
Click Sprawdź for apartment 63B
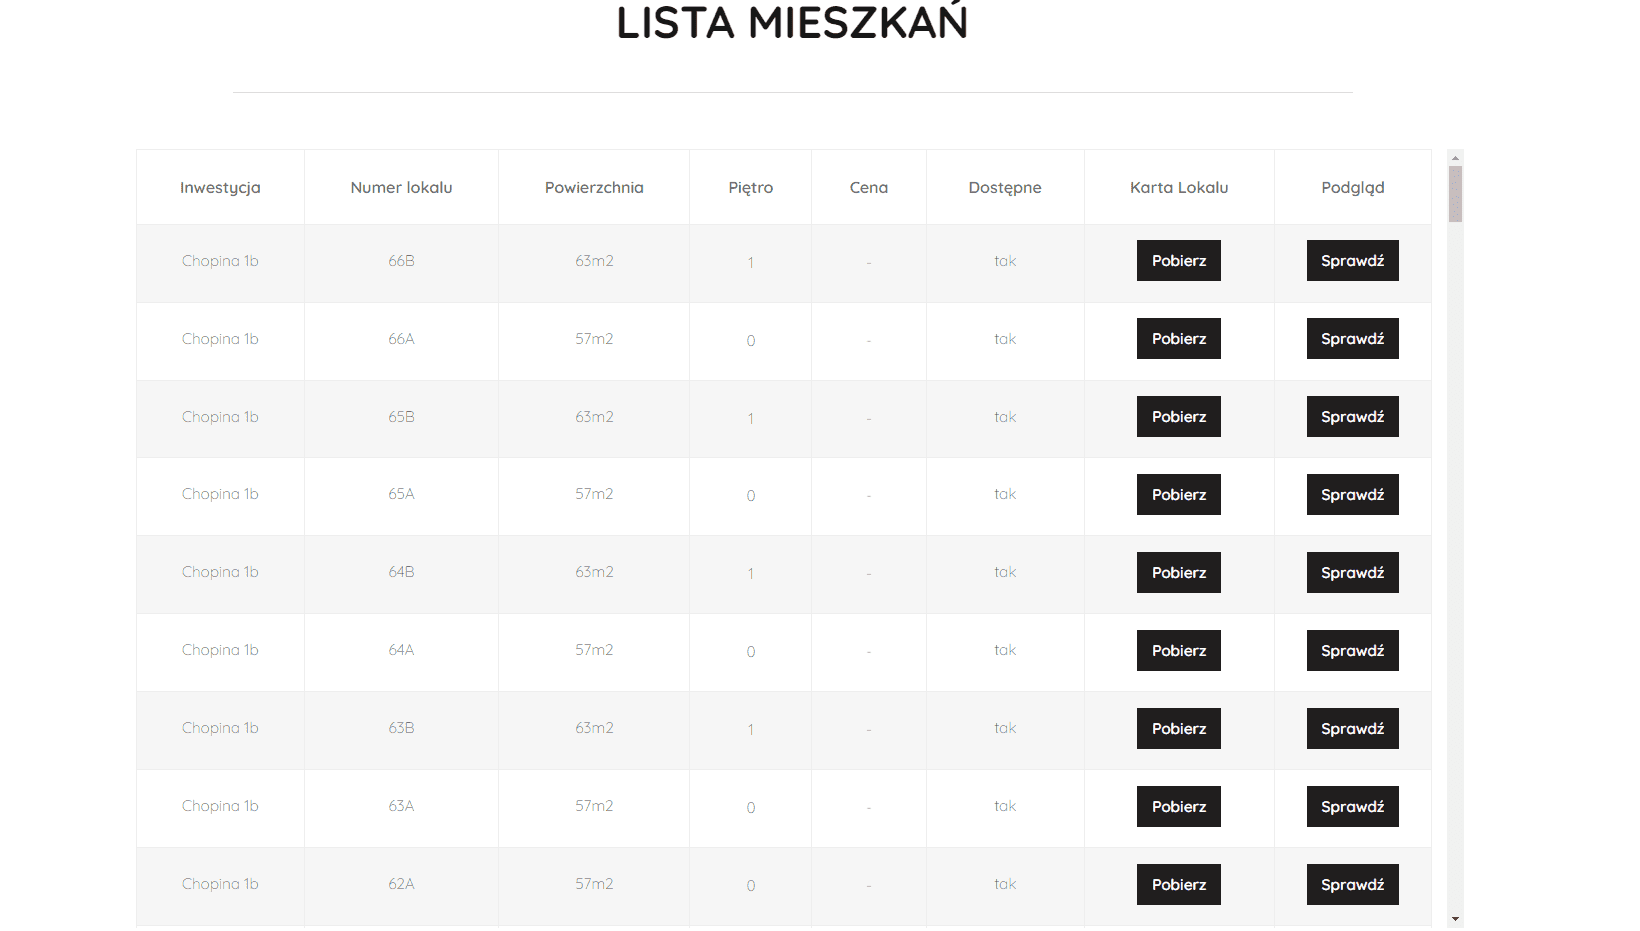(1352, 729)
